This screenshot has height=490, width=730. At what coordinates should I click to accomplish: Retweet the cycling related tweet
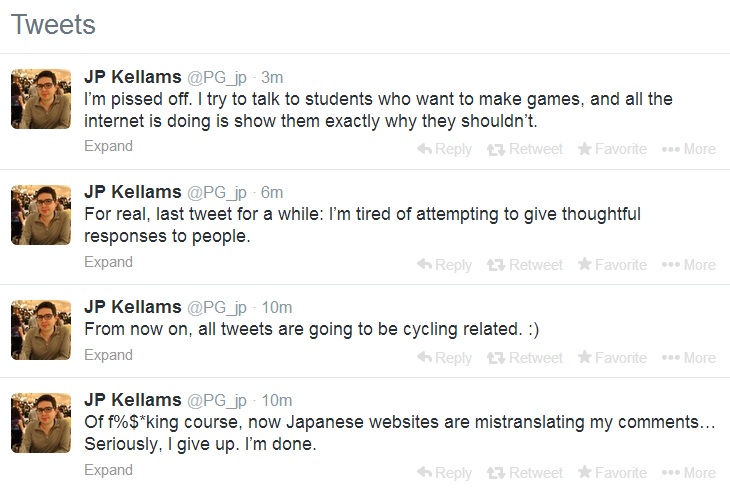click(x=525, y=357)
